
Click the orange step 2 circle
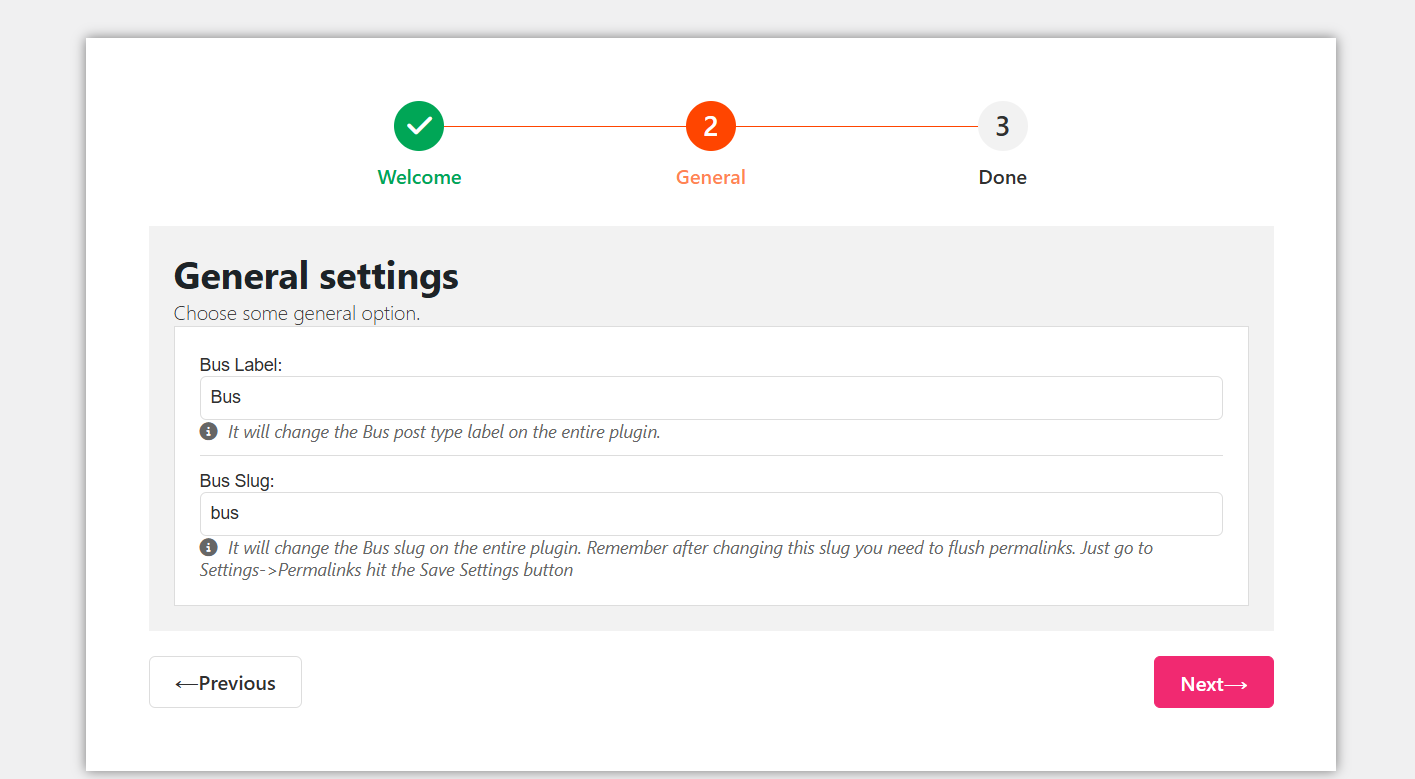coord(710,126)
